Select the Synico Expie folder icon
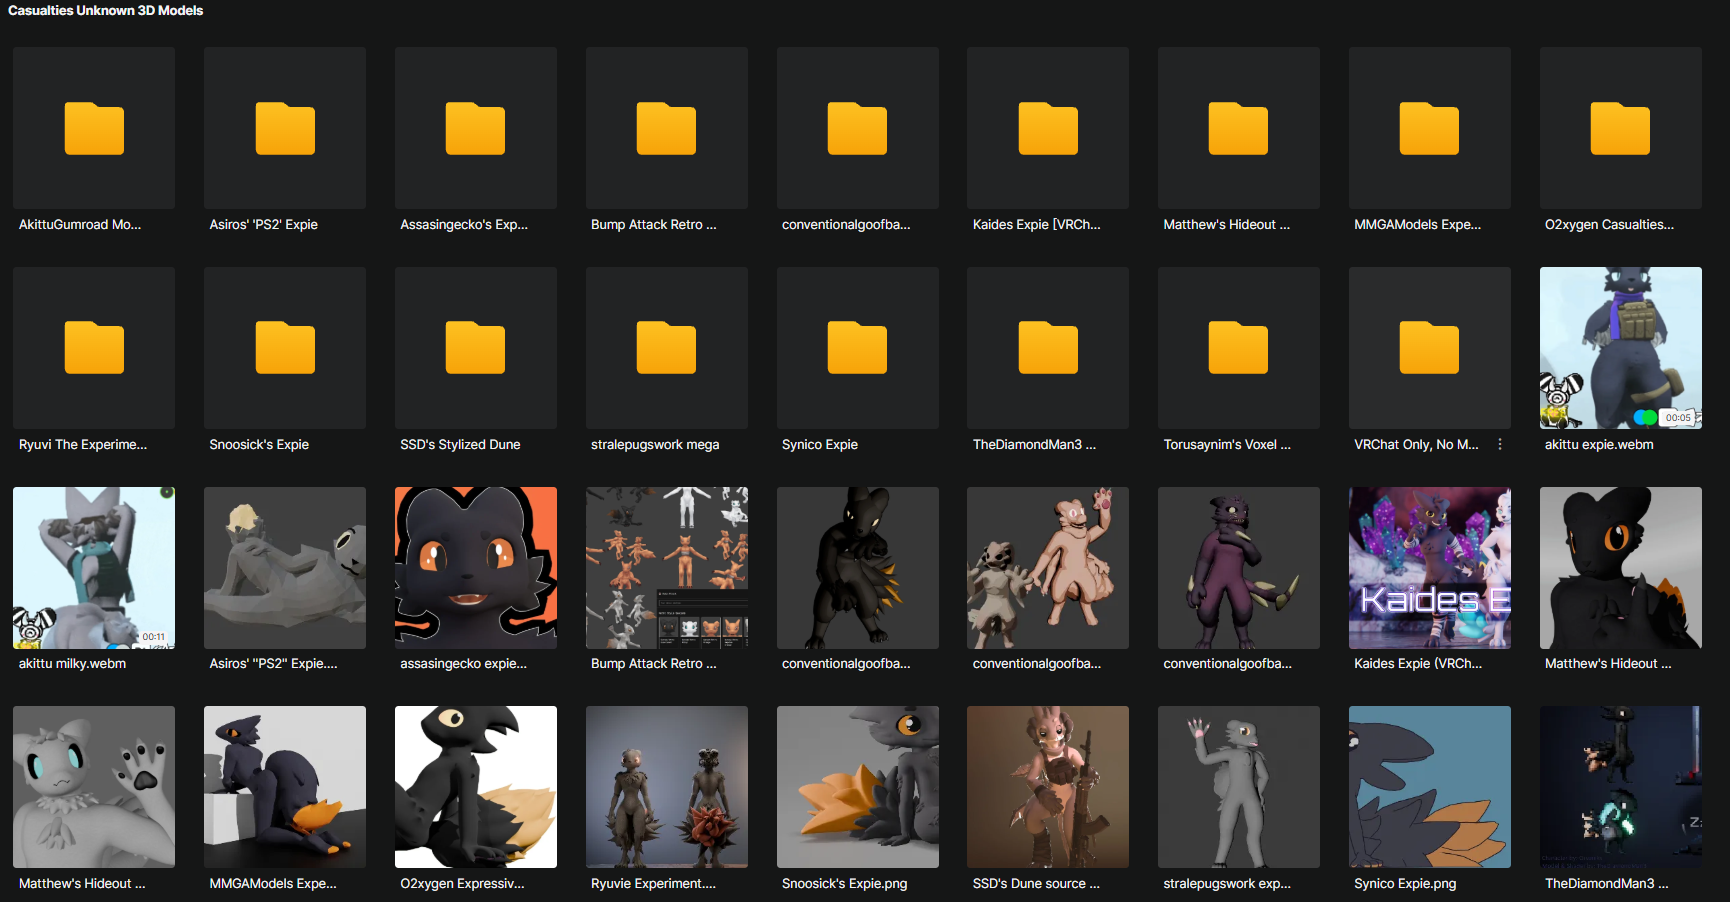 (858, 348)
